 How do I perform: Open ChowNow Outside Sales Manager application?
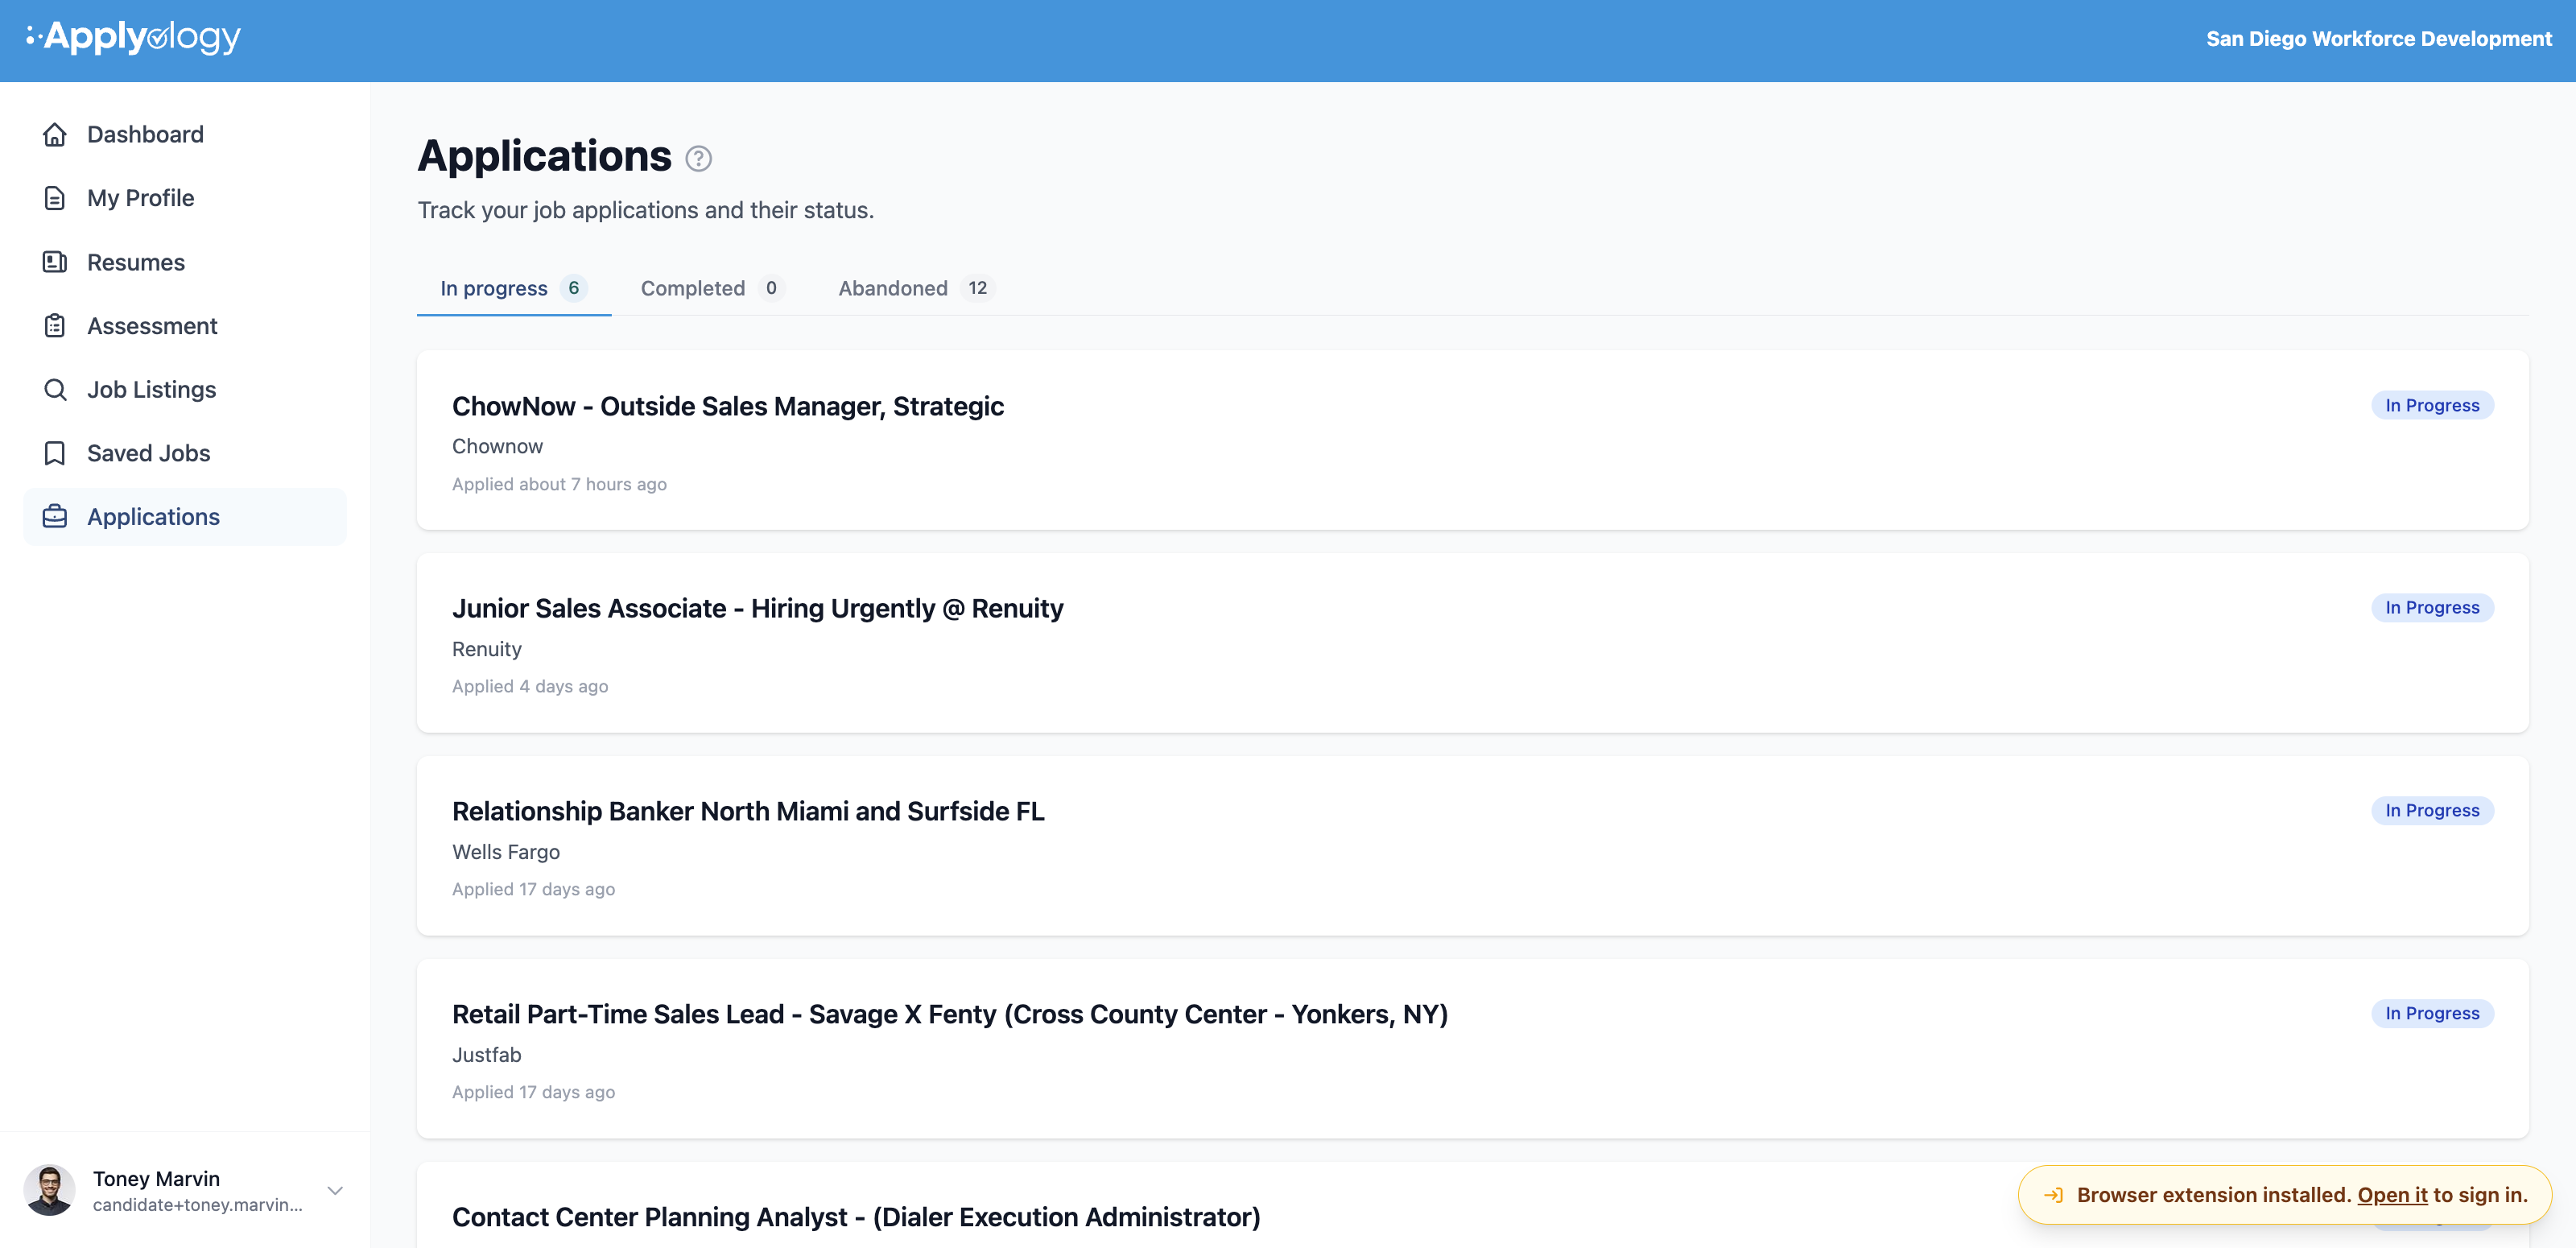1472,440
